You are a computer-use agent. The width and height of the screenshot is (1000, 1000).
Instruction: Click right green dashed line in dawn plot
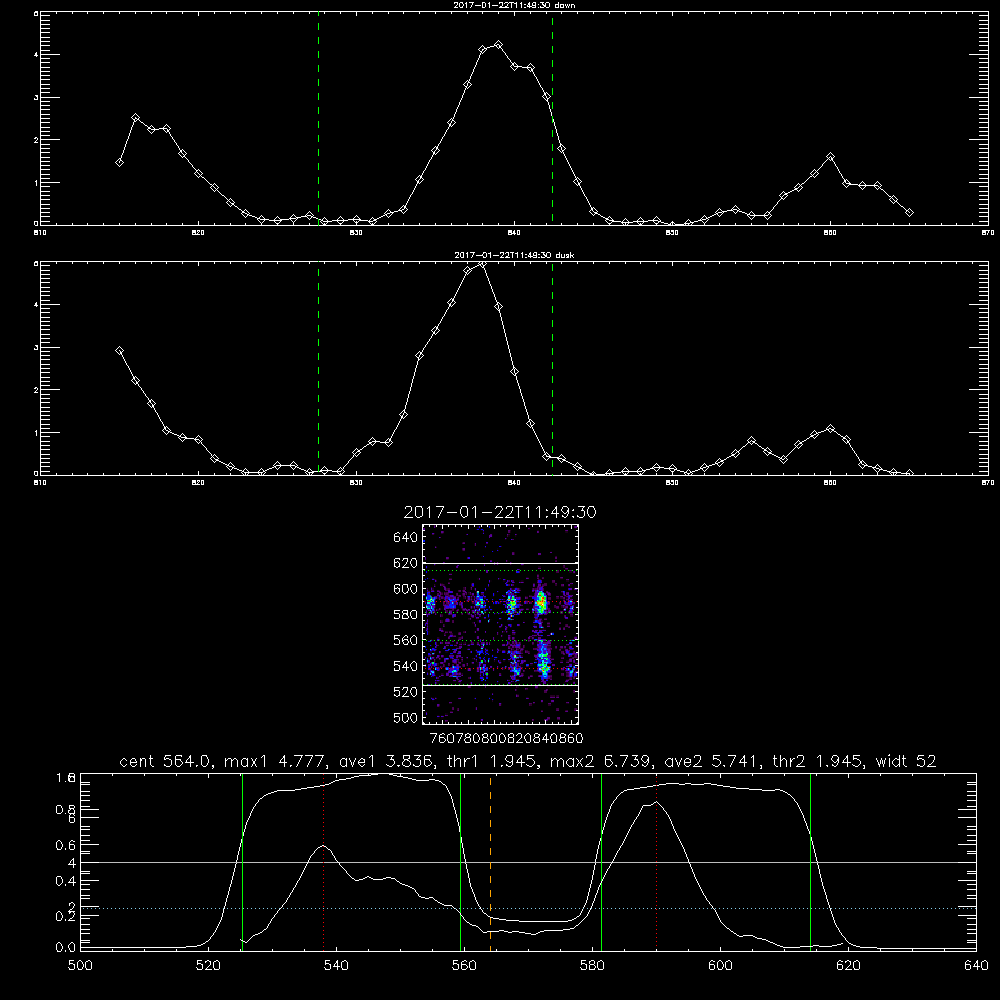coord(552,119)
